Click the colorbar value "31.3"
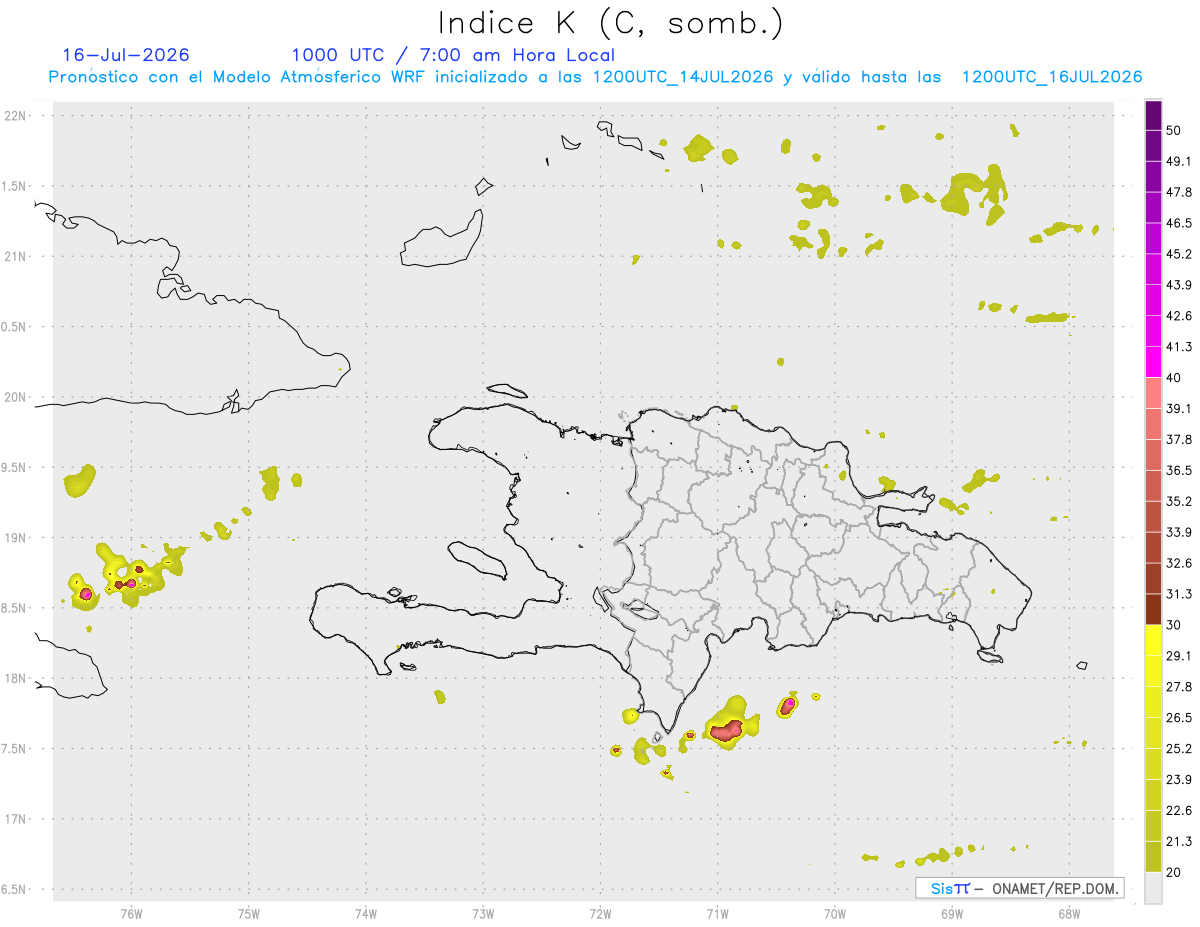The width and height of the screenshot is (1200, 927). tap(1179, 594)
